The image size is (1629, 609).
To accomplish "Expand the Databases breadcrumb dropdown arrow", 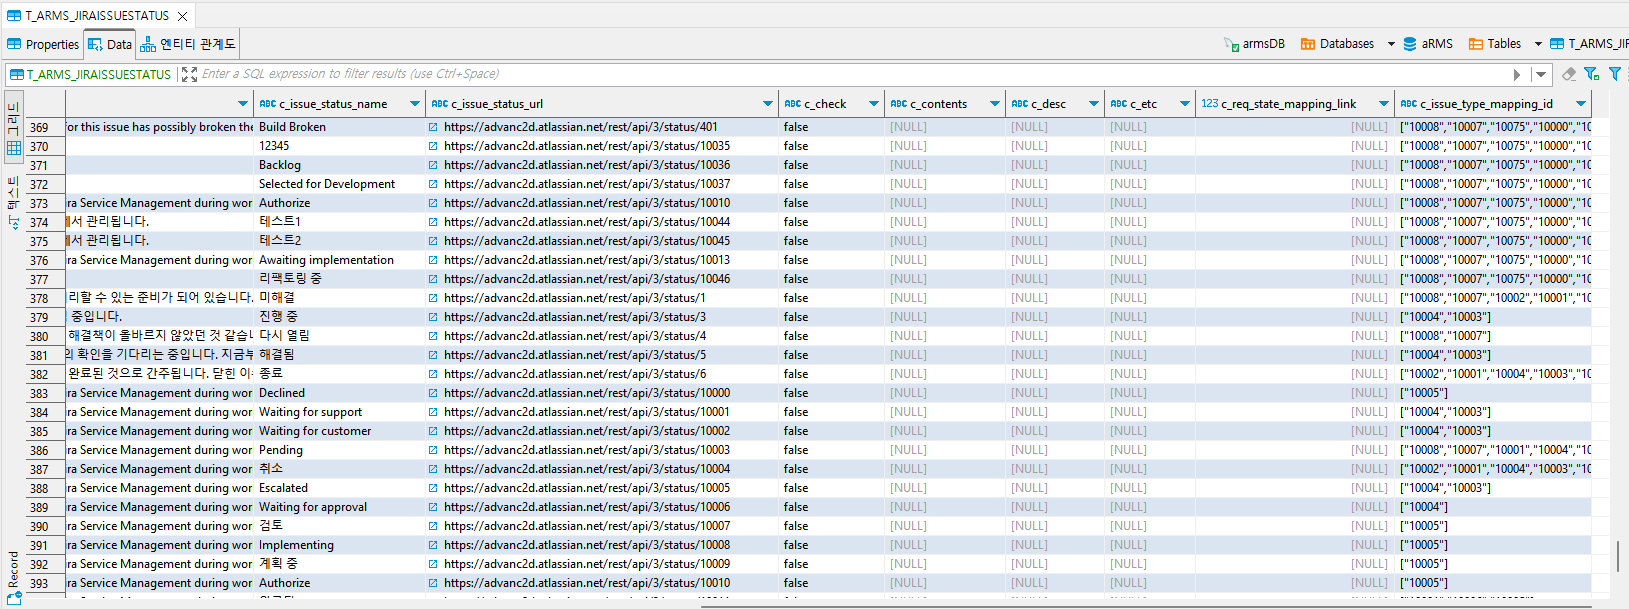I will point(1390,44).
